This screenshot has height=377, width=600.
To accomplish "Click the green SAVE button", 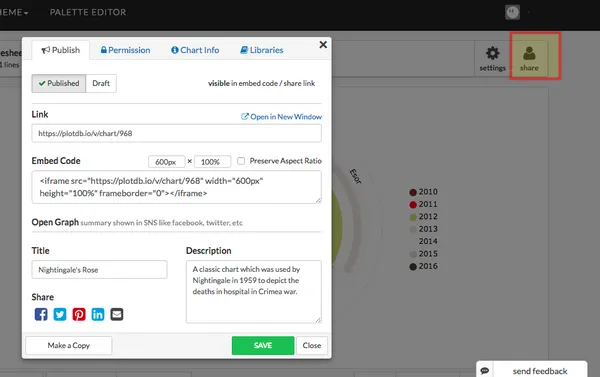I will [263, 345].
